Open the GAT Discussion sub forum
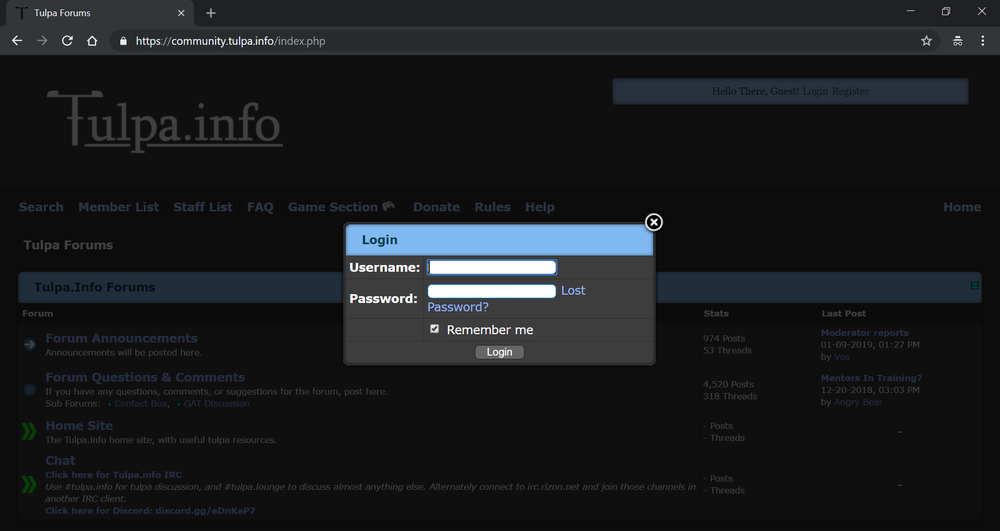The width and height of the screenshot is (1000, 531). pos(217,404)
